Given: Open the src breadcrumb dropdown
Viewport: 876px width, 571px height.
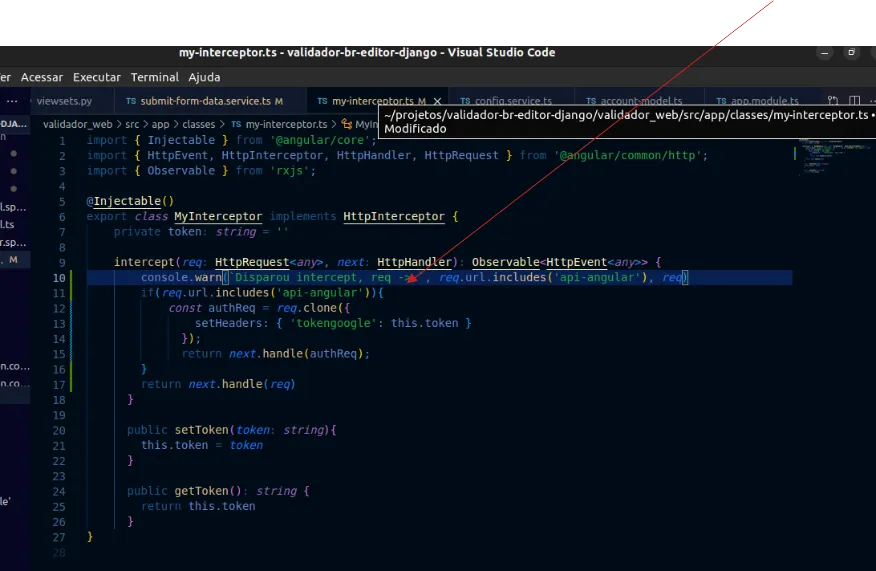Looking at the screenshot, I should (x=132, y=124).
